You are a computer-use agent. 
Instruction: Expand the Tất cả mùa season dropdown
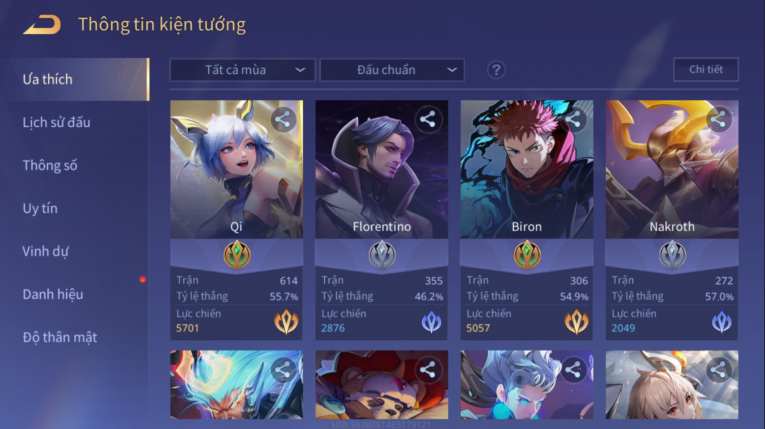click(242, 70)
